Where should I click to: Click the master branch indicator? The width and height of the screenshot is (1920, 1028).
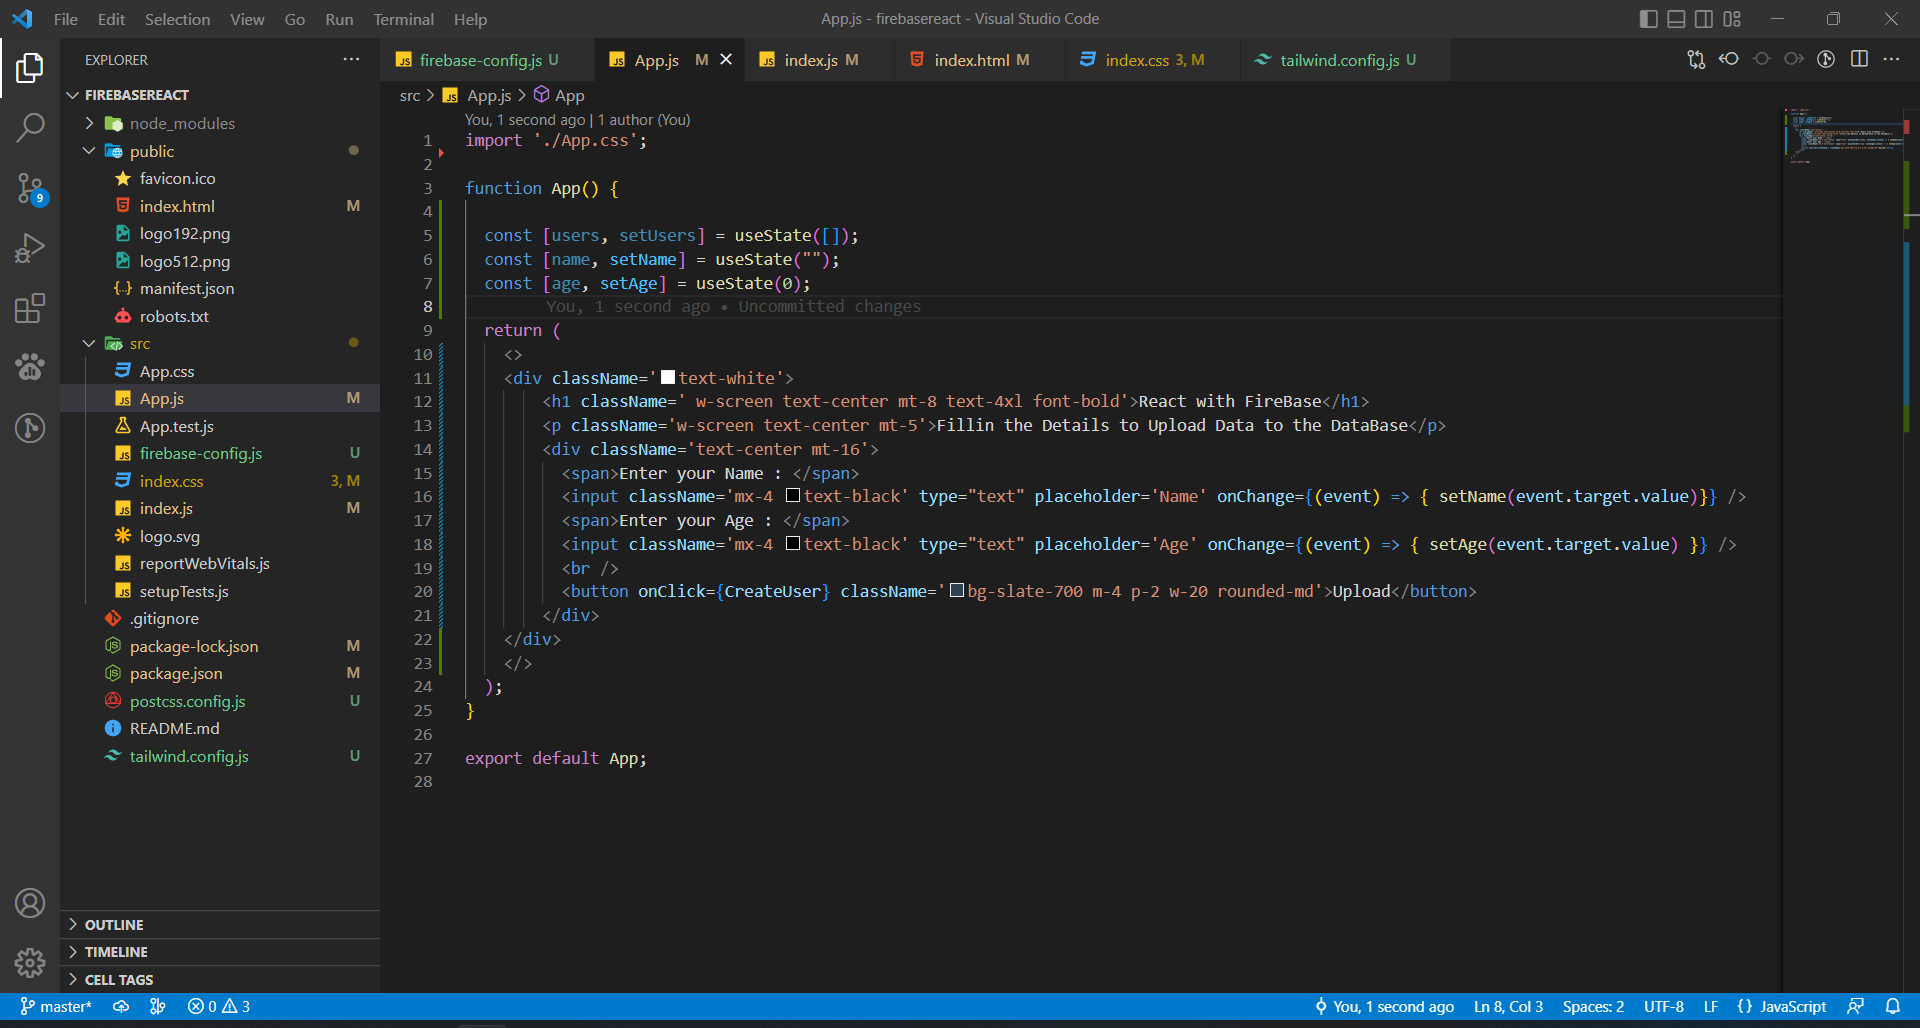point(55,1006)
